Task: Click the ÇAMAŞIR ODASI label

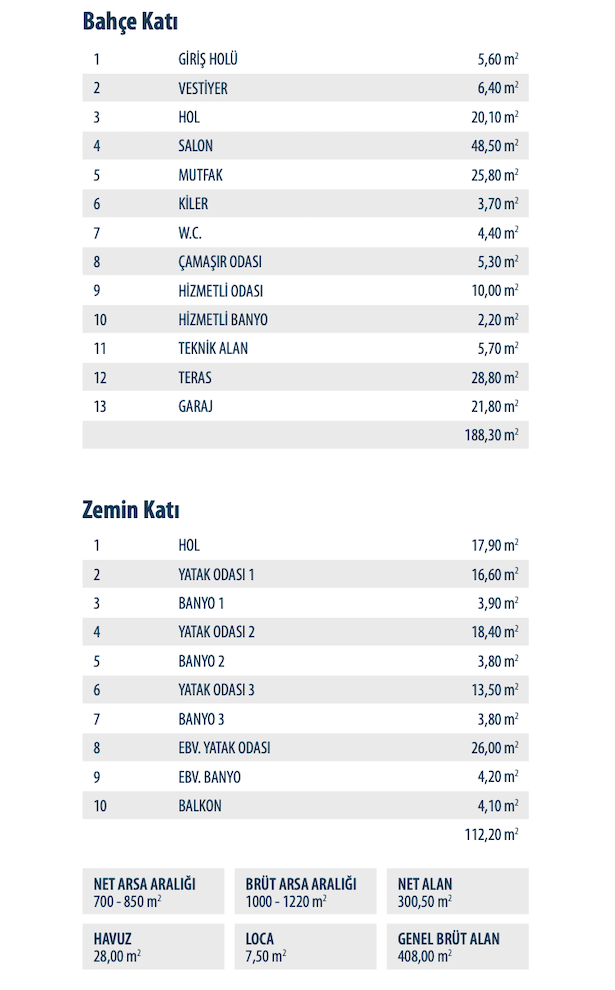Action: pyautogui.click(x=220, y=262)
